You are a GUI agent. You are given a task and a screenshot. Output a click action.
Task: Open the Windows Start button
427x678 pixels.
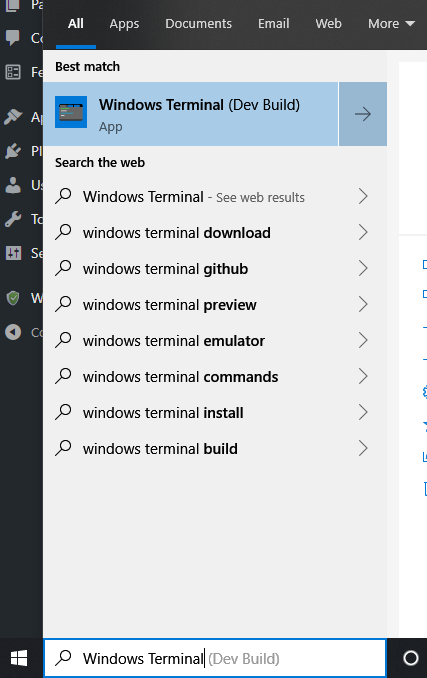click(19, 658)
